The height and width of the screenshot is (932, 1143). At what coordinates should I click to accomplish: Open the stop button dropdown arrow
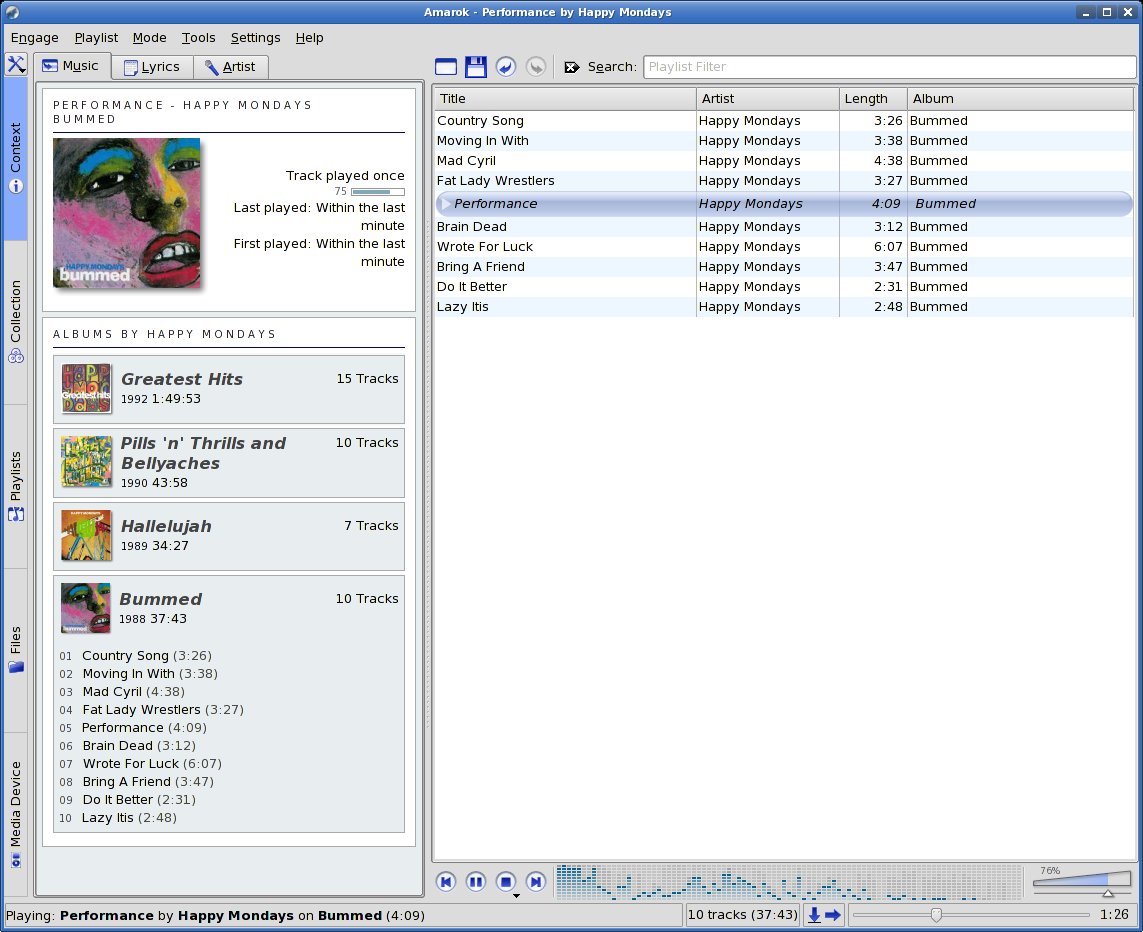(x=516, y=896)
